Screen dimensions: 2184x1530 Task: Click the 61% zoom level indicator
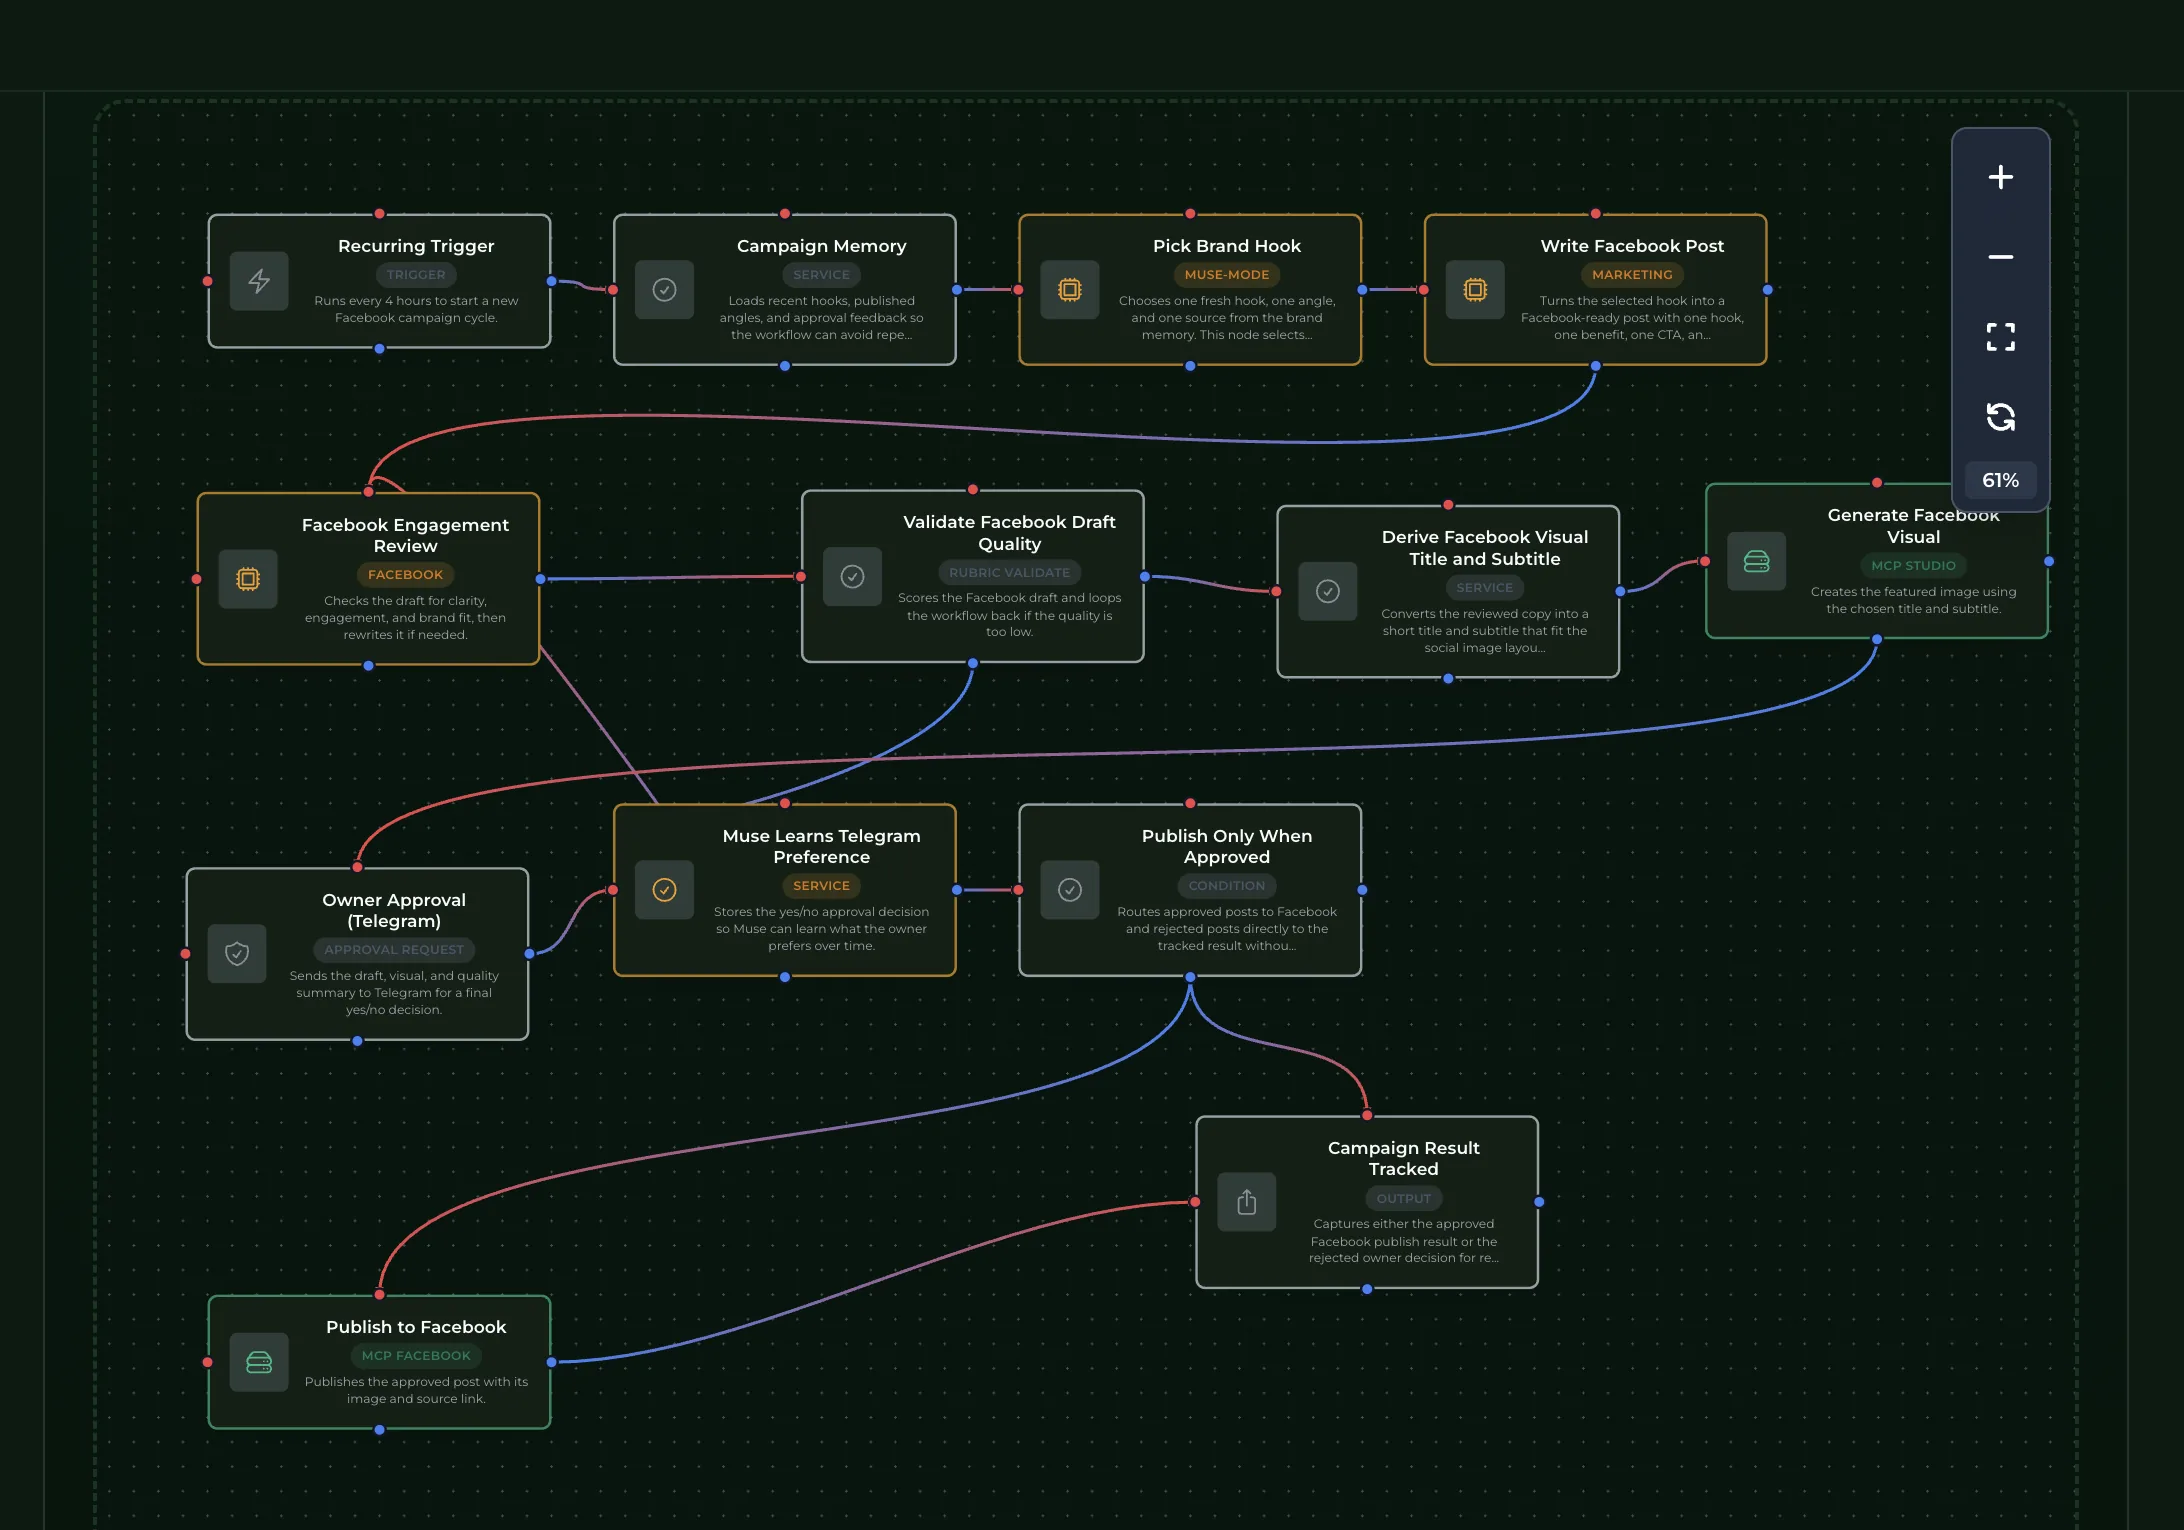(2000, 480)
